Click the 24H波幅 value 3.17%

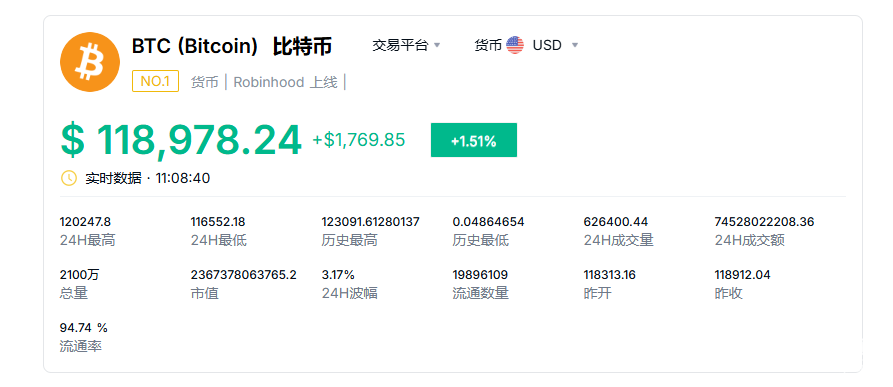[x=338, y=275]
